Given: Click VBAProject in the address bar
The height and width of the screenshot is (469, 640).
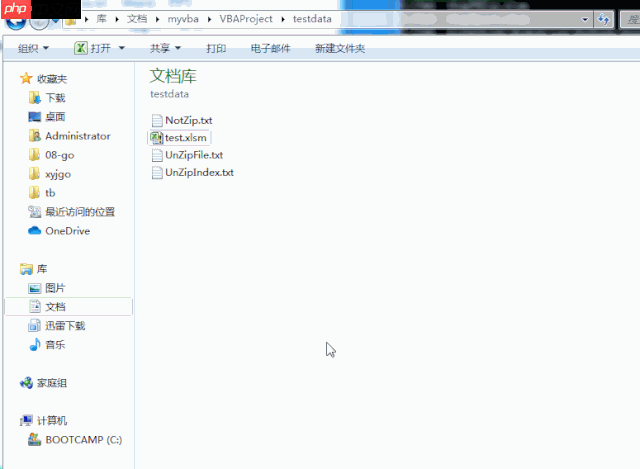Looking at the screenshot, I should click(x=246, y=19).
